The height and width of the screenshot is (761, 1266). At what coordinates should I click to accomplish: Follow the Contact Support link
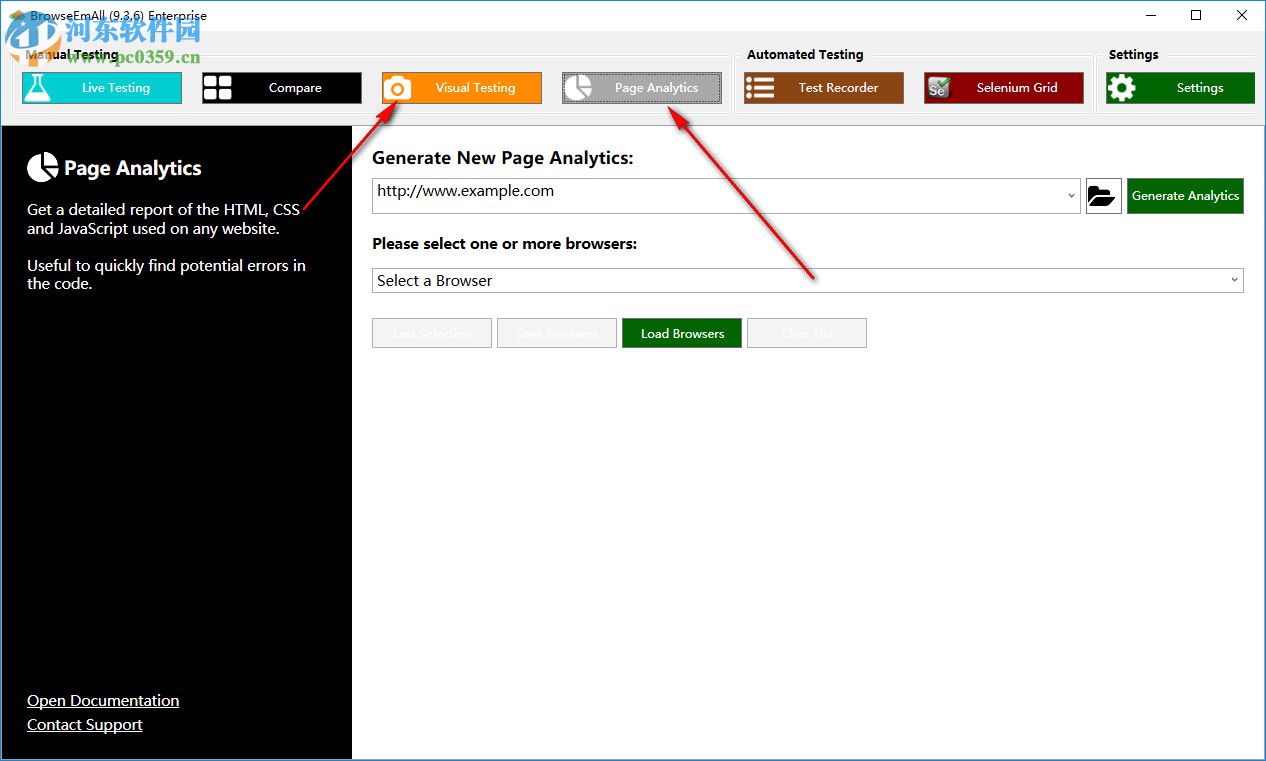(85, 725)
